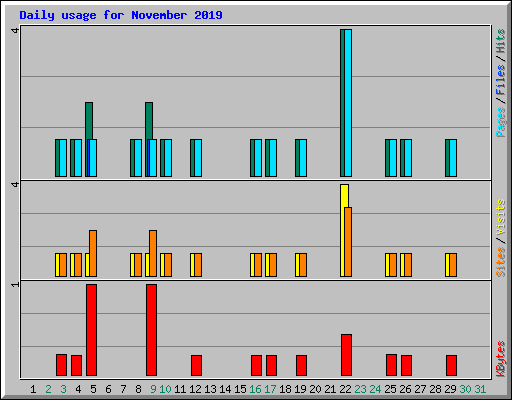Click the Files legend label

coord(500,80)
